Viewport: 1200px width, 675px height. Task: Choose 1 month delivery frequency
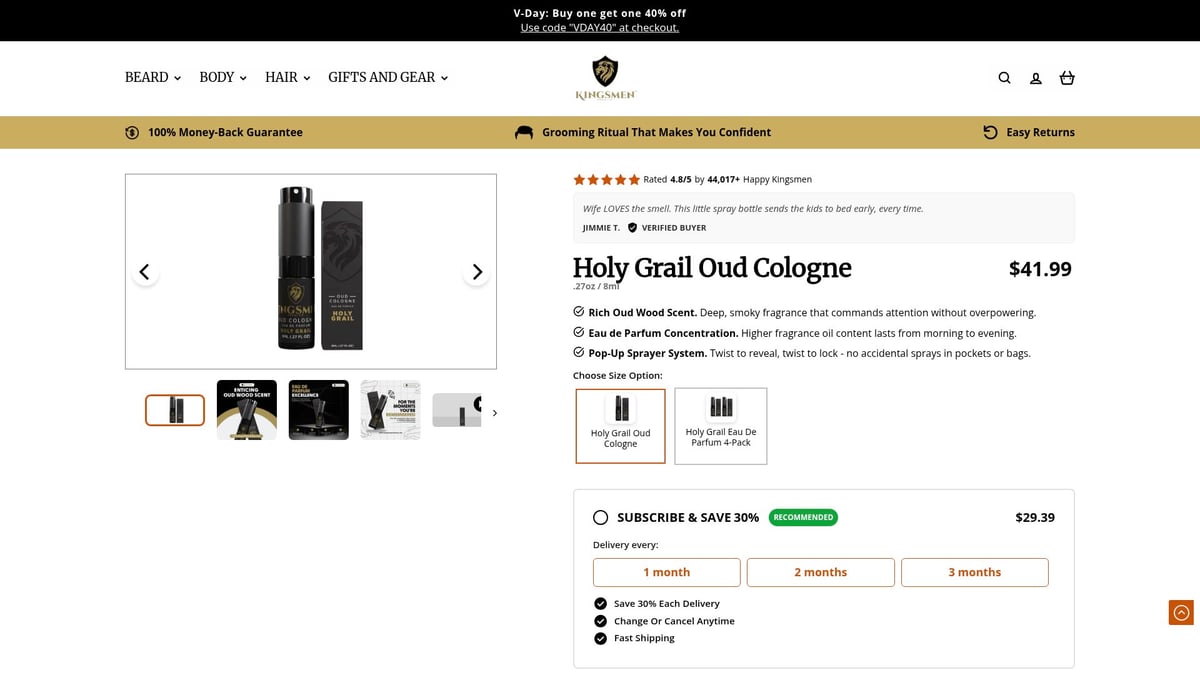click(666, 572)
